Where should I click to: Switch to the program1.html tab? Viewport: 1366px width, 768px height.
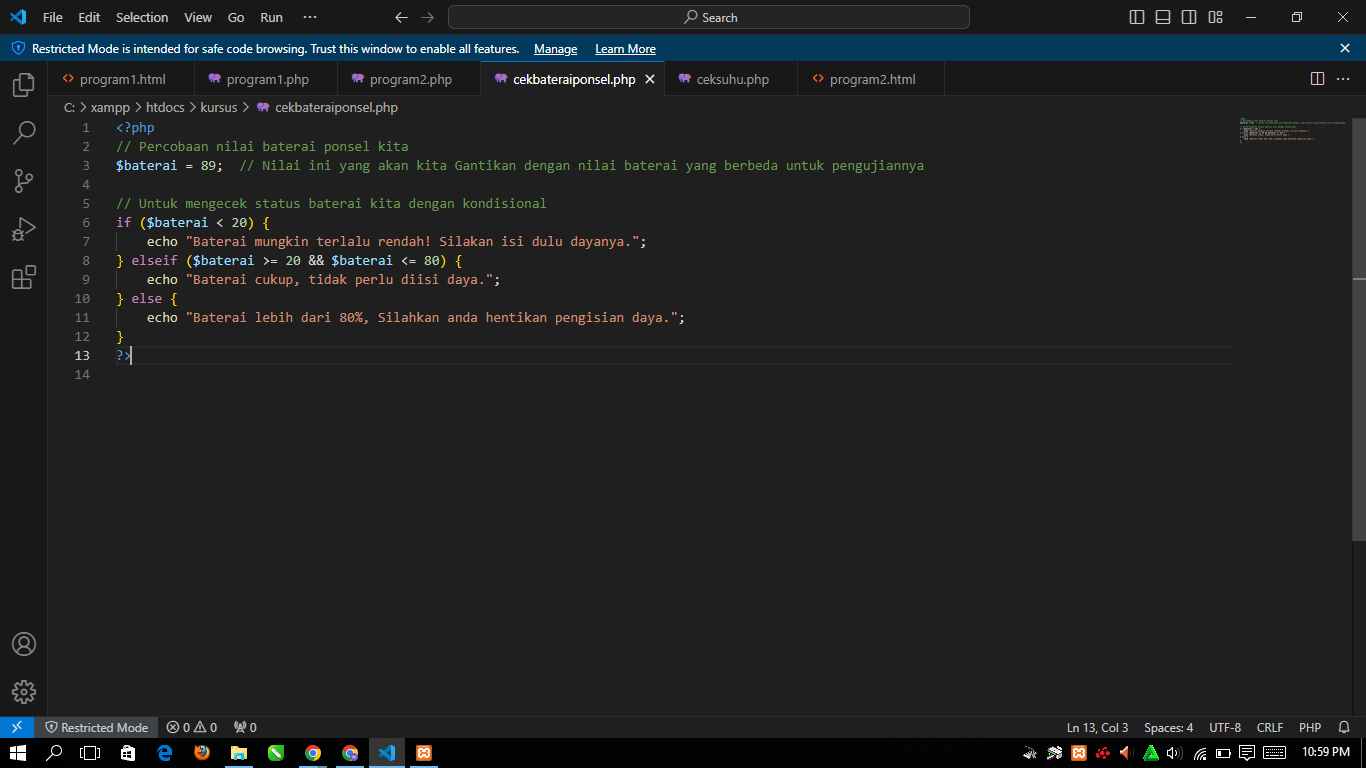click(121, 79)
